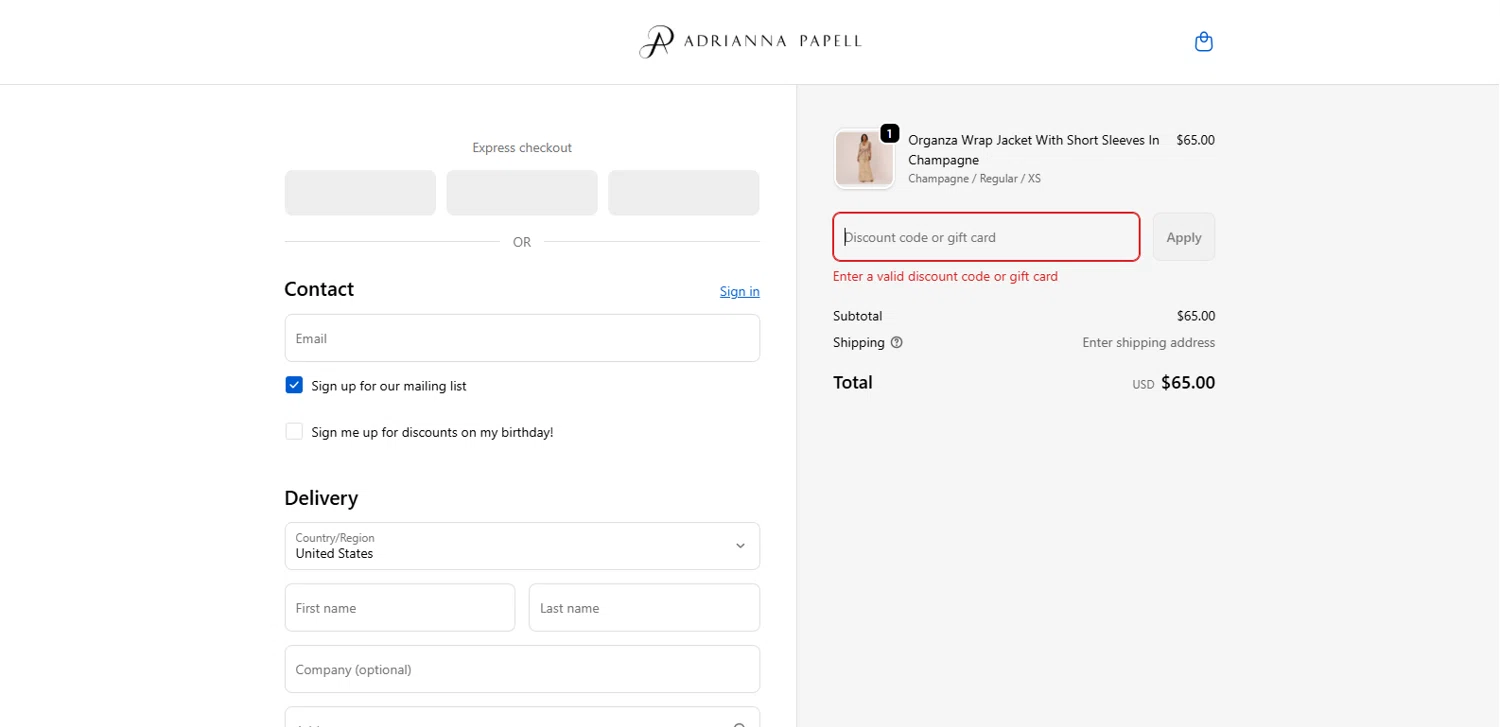
Task: Focus the Last name field
Action: (644, 608)
